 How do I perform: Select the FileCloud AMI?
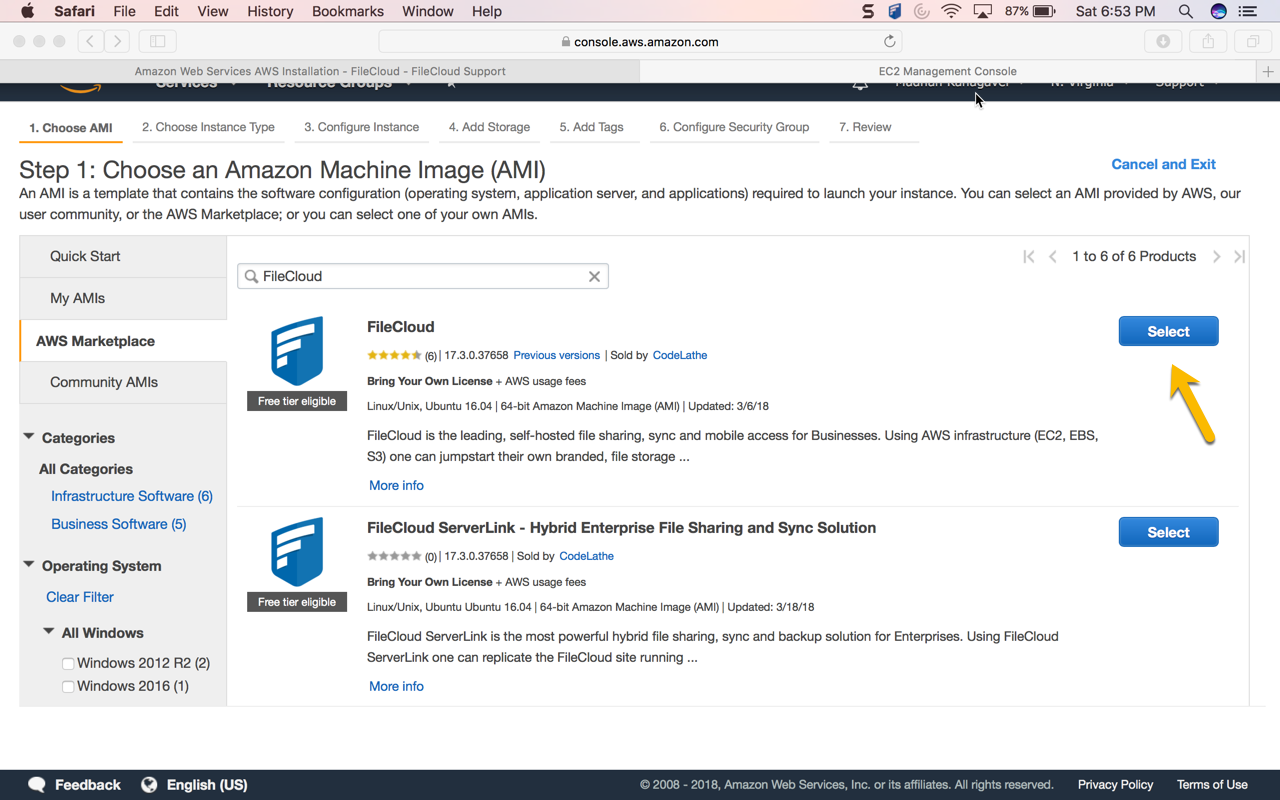[x=1168, y=331]
